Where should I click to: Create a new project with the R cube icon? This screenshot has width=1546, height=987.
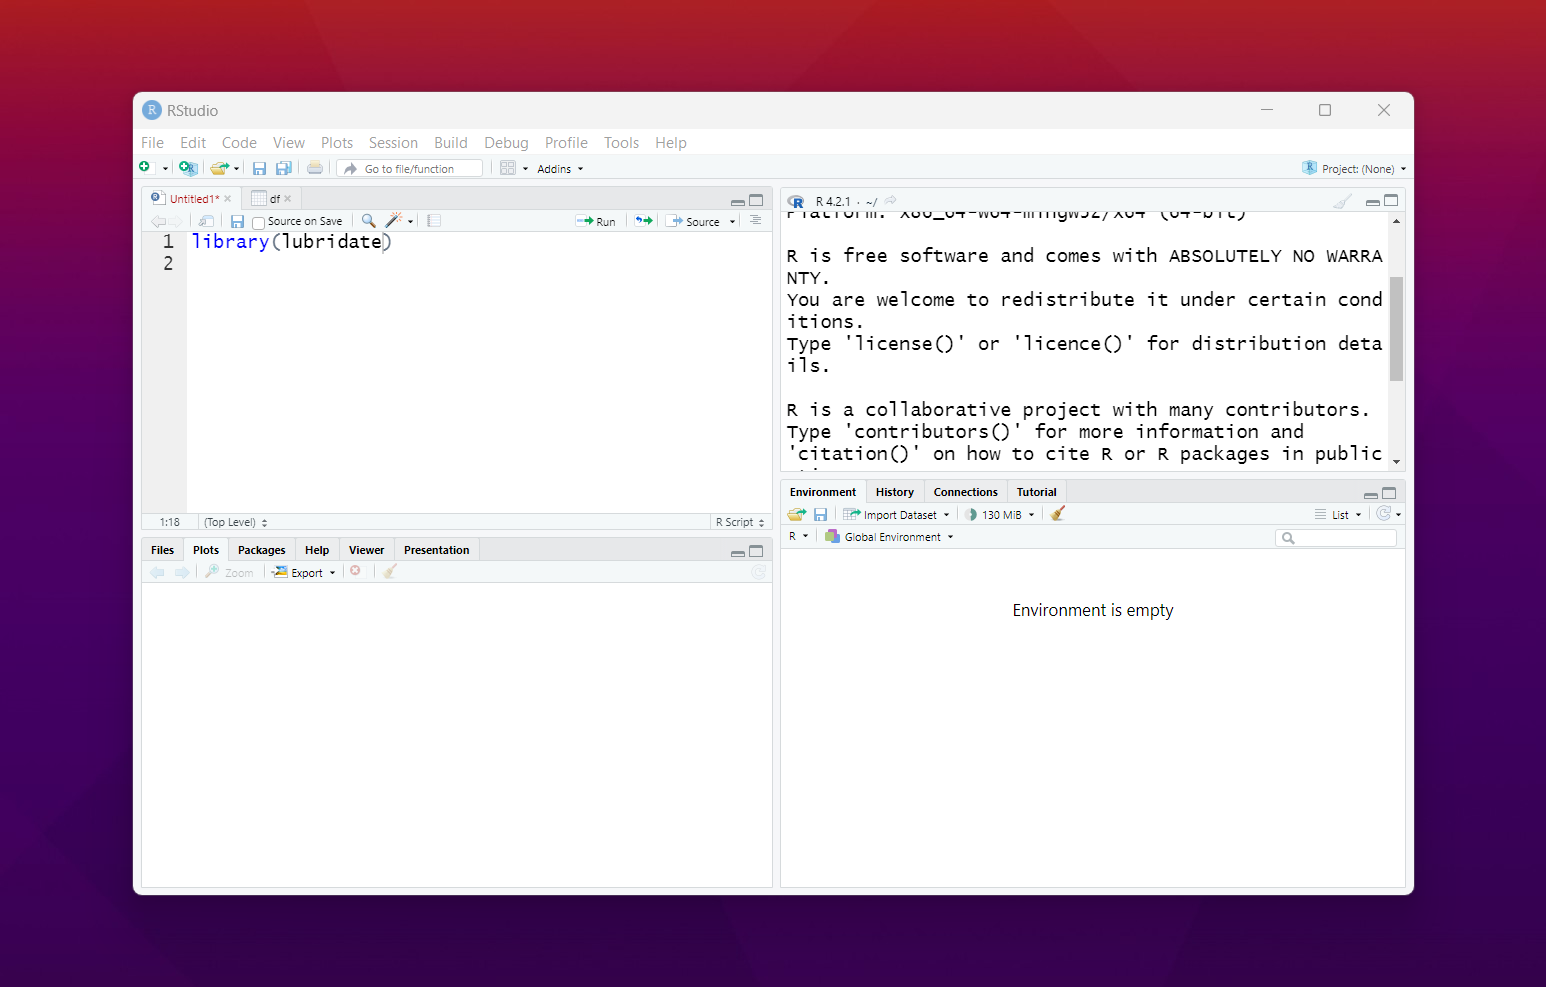(188, 168)
